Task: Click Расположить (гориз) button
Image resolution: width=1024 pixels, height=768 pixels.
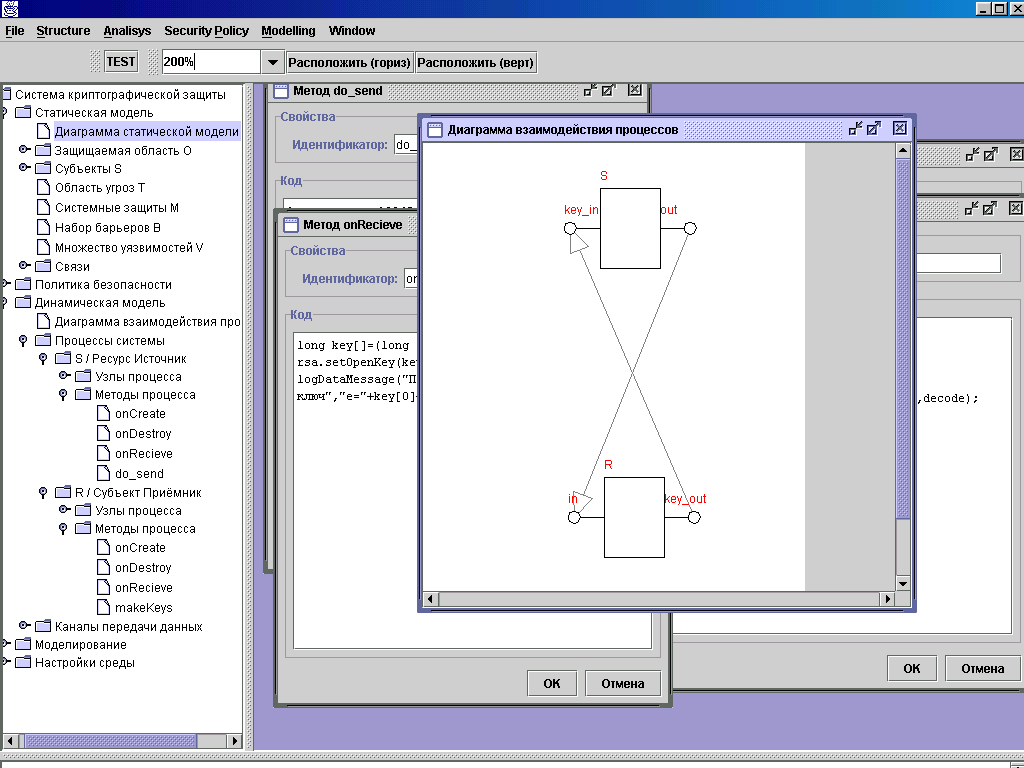Action: (x=349, y=63)
